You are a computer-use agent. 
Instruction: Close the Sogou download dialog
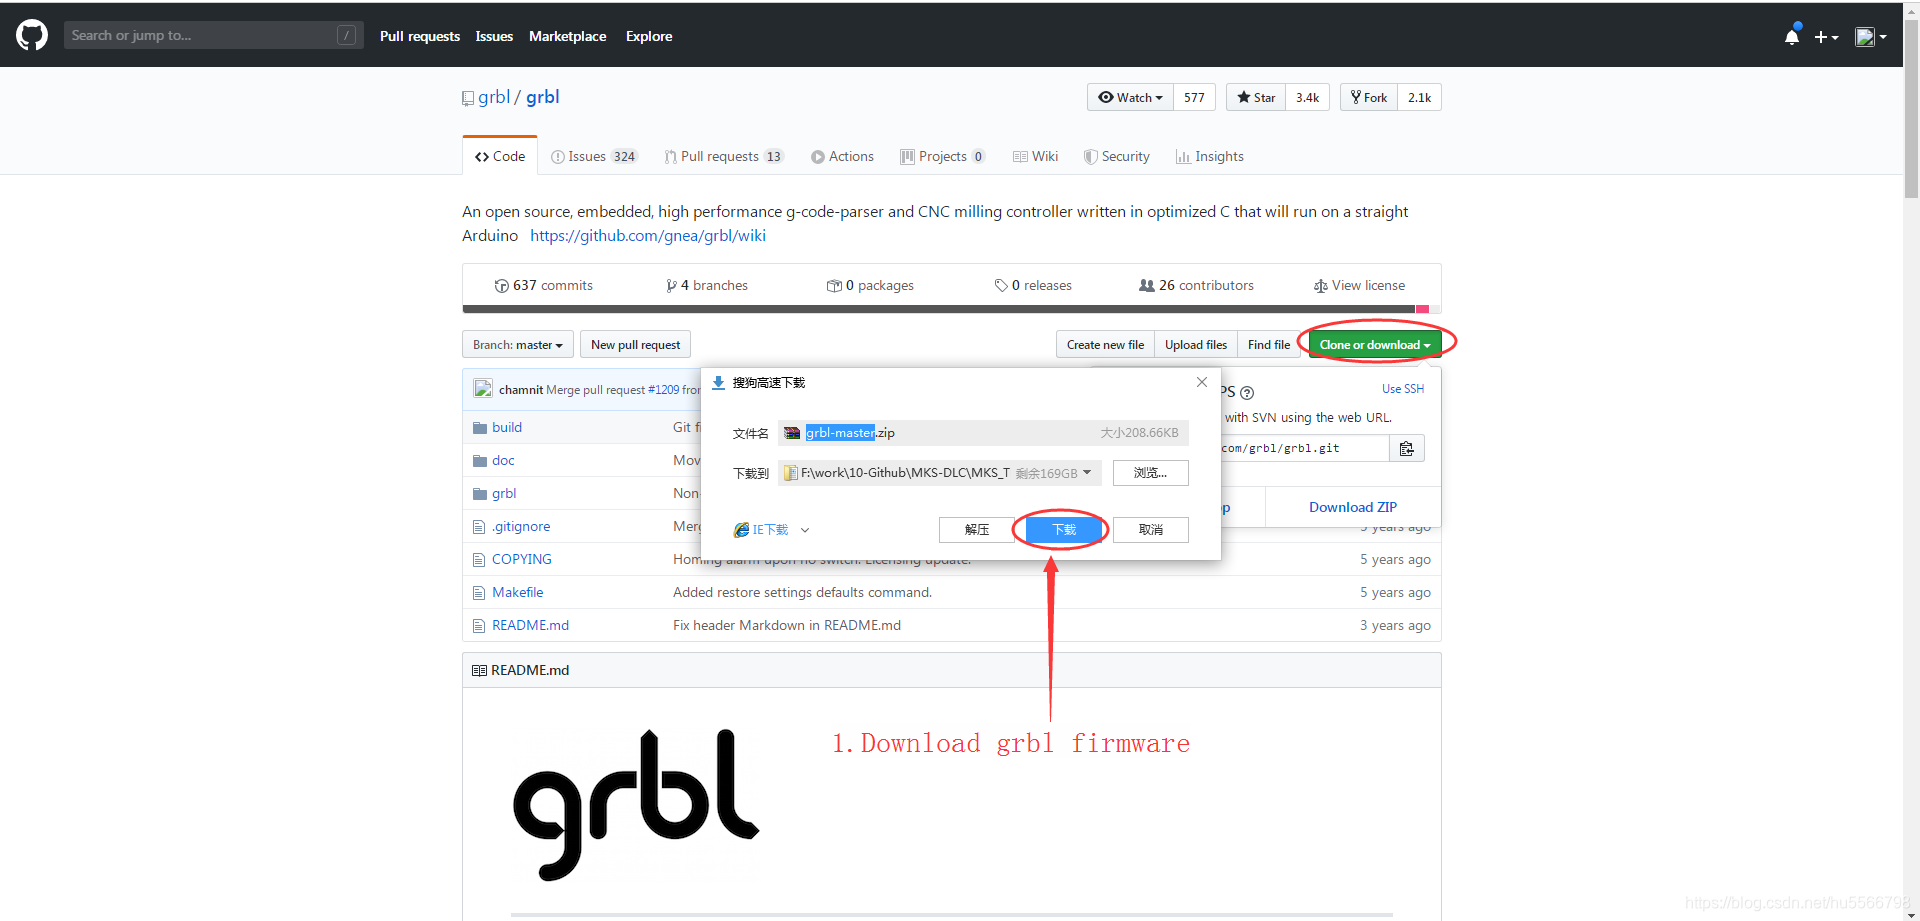[1202, 382]
